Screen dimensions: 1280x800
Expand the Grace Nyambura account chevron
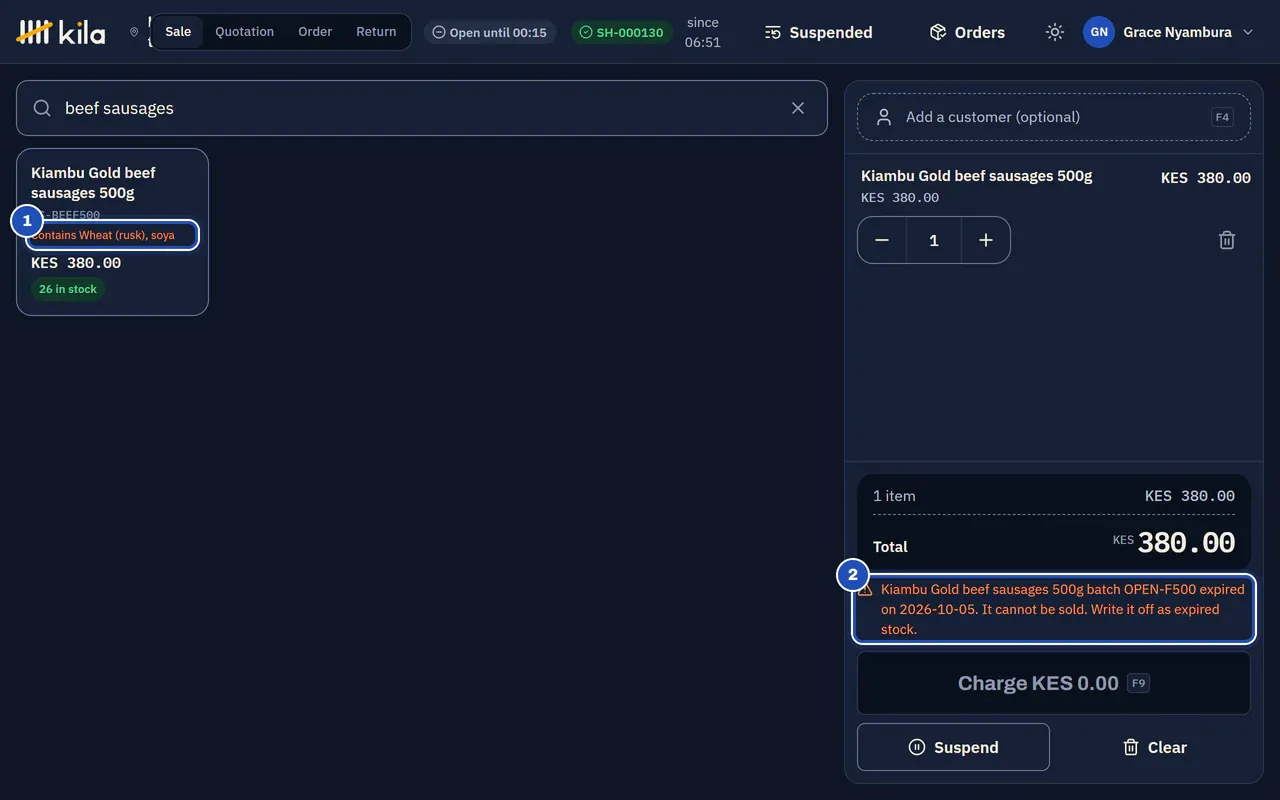click(x=1248, y=32)
